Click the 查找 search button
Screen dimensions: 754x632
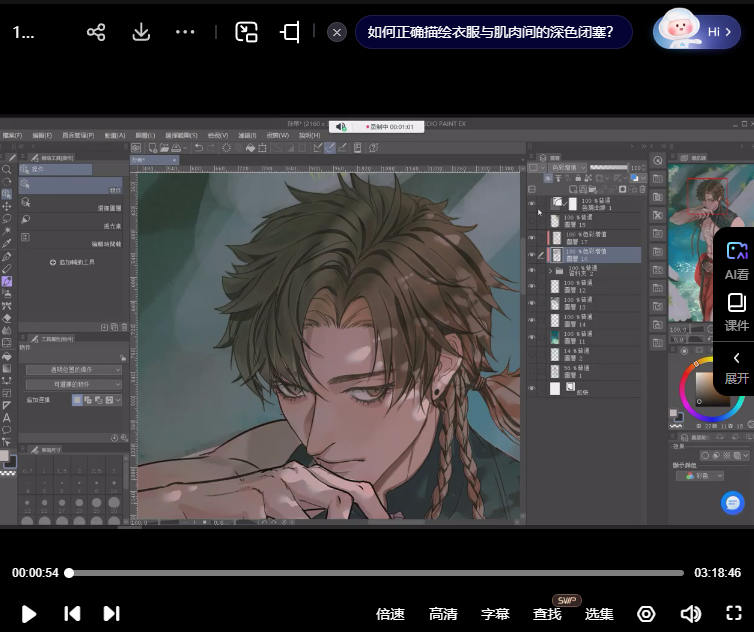click(547, 614)
